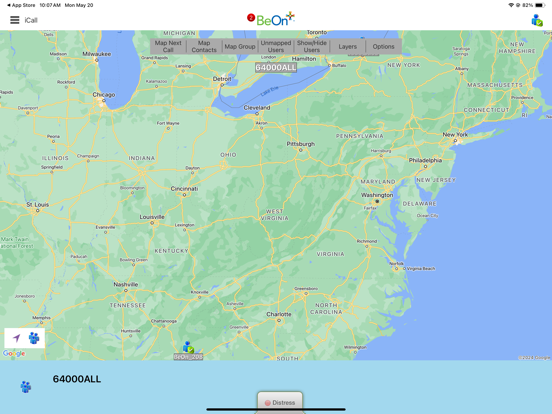Tap Nashville city label on map
The width and height of the screenshot is (552, 414).
pyautogui.click(x=126, y=284)
